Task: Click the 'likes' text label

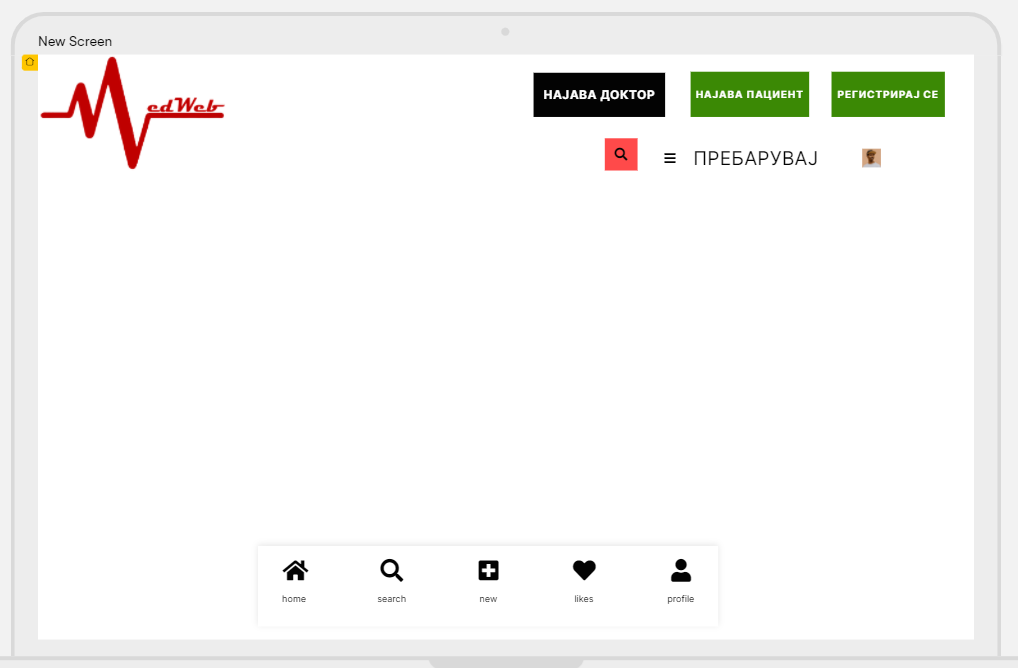Action: click(584, 599)
